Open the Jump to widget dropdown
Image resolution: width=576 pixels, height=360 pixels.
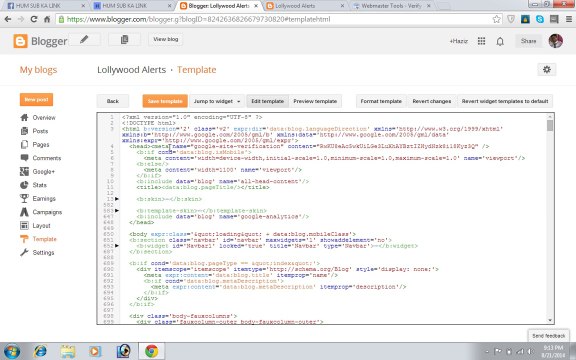coord(217,101)
